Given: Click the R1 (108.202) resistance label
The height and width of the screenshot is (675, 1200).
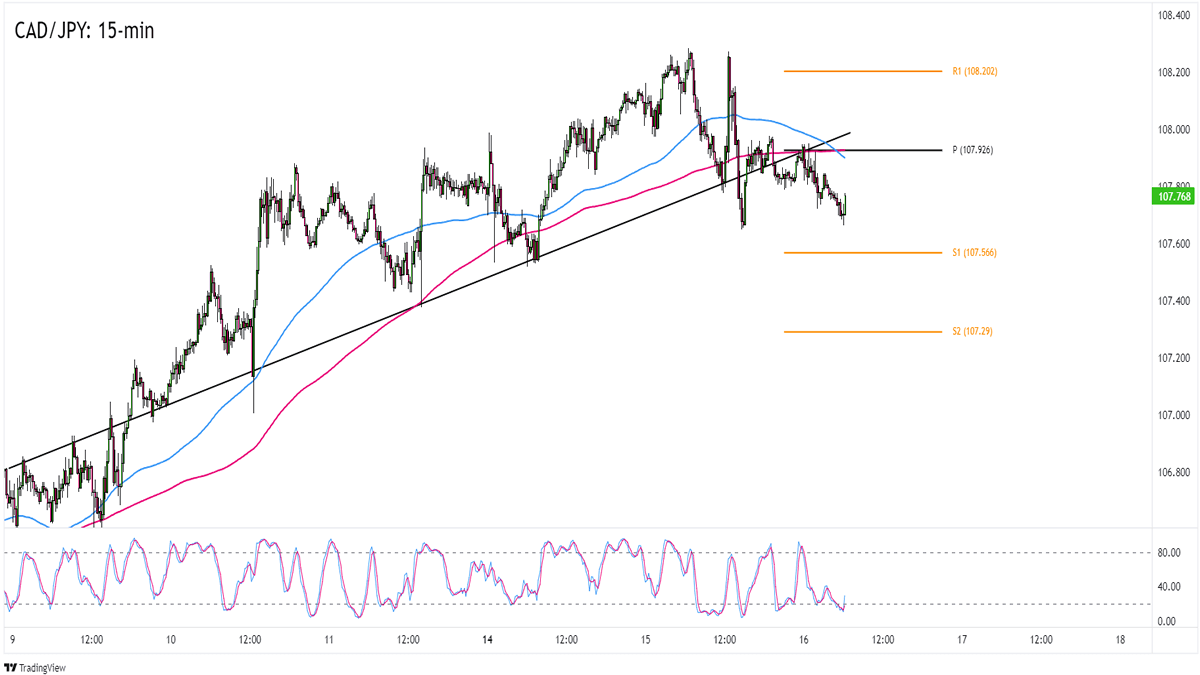Looking at the screenshot, I should 974,72.
